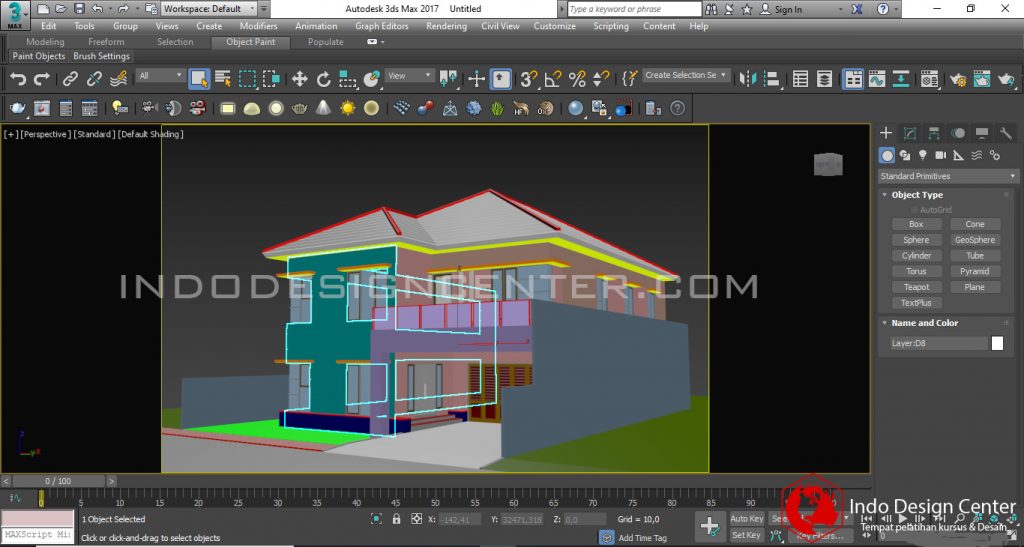Viewport: 1024px width, 547px height.
Task: Toggle the Angle Snap button
Action: click(x=552, y=79)
